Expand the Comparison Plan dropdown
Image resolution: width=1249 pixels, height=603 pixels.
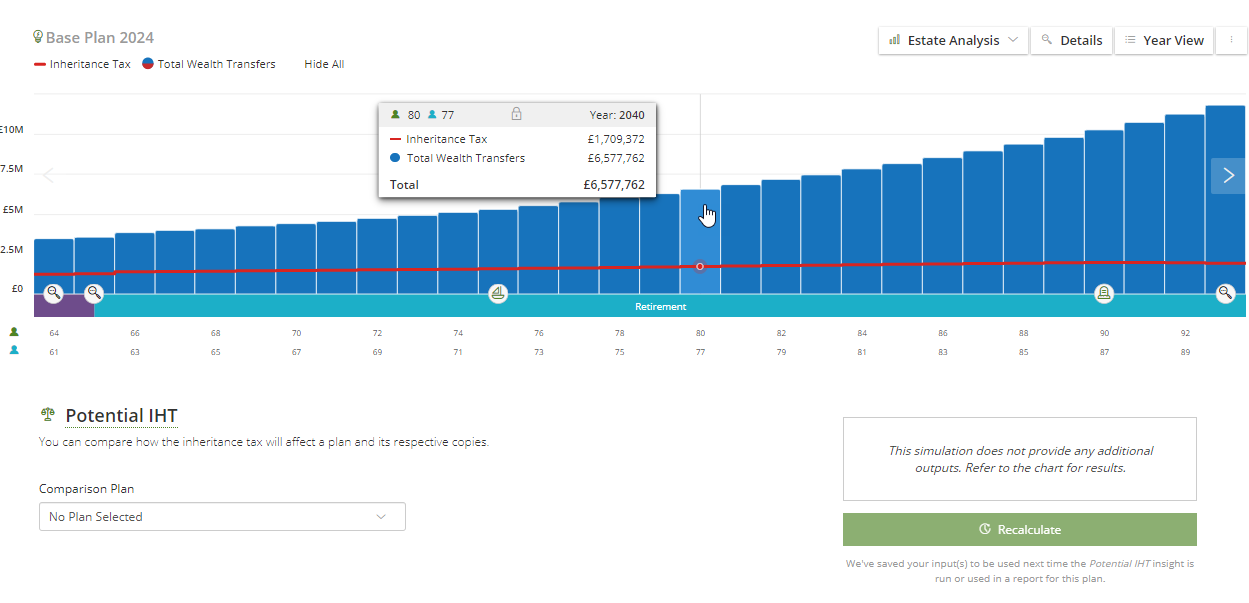click(x=222, y=517)
